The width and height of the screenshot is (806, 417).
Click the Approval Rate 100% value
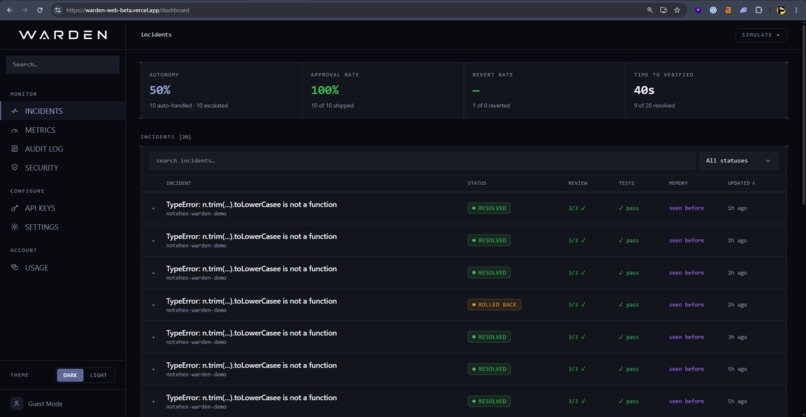(324, 90)
